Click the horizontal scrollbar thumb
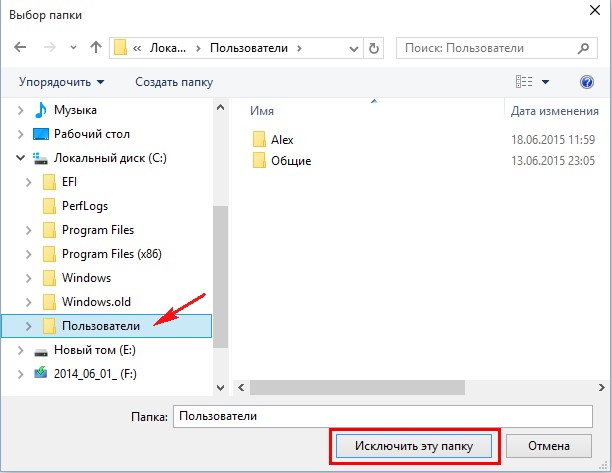 tap(357, 388)
